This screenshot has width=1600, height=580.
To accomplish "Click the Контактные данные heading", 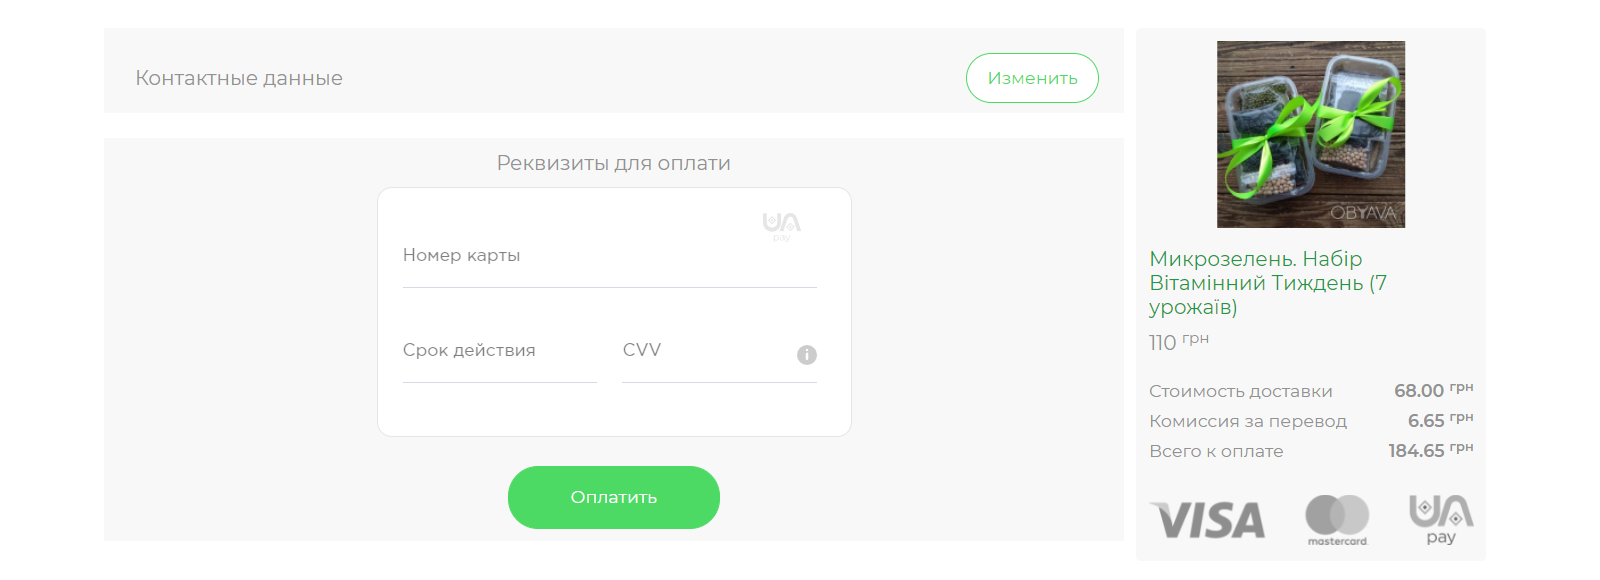I will (x=239, y=78).
